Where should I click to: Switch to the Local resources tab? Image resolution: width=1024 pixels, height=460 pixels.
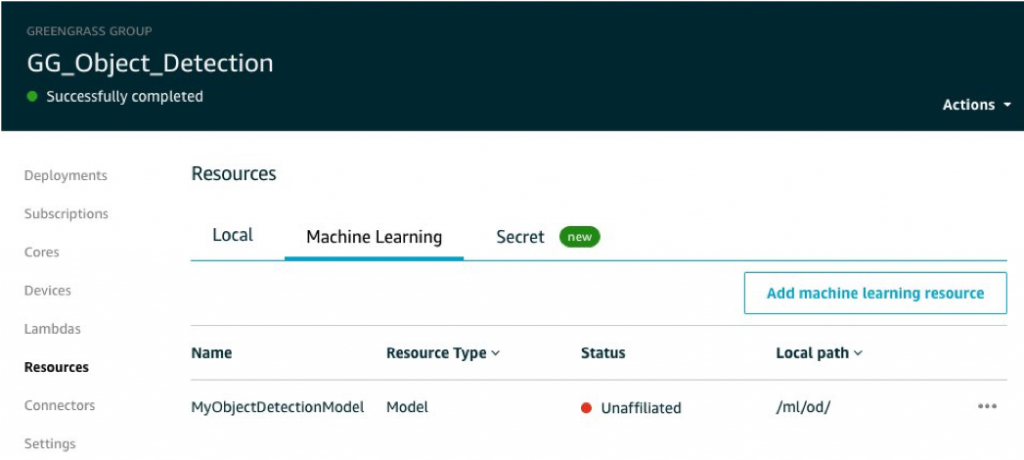[232, 235]
